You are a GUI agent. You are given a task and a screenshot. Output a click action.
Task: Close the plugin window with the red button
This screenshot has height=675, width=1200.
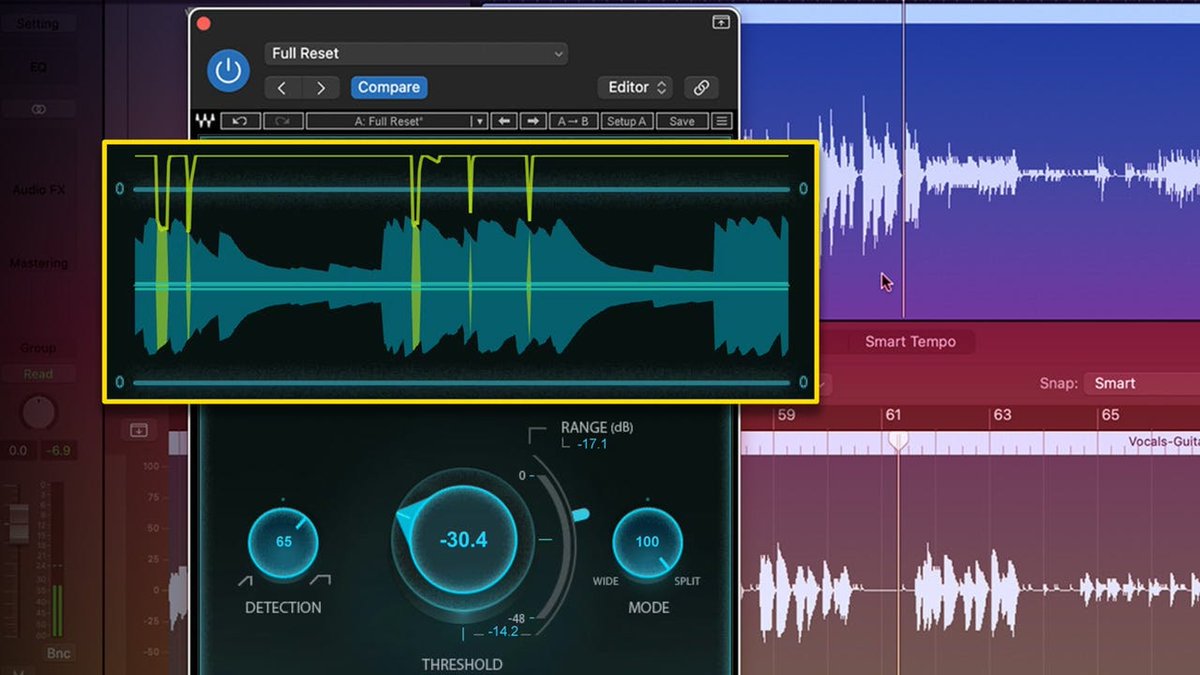coord(204,23)
